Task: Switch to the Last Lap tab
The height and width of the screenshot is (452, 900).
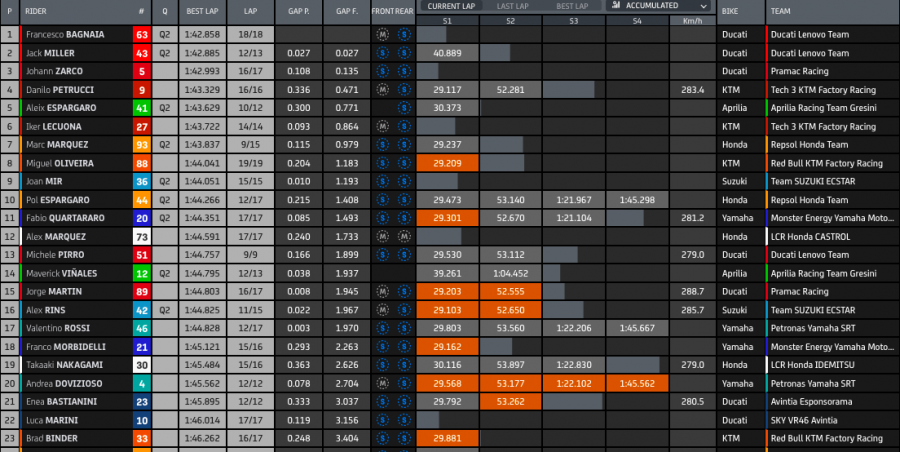Action: point(511,6)
